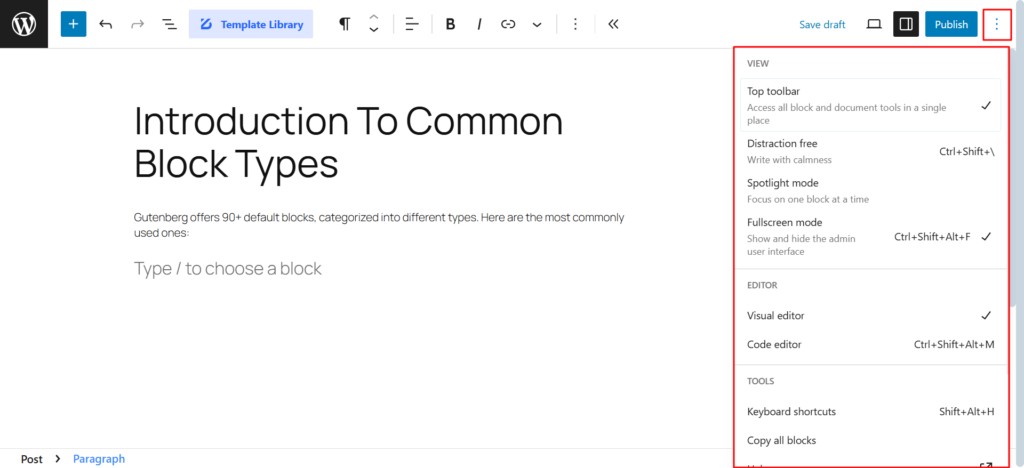
Task: Click the redo arrow icon
Action: coord(137,24)
